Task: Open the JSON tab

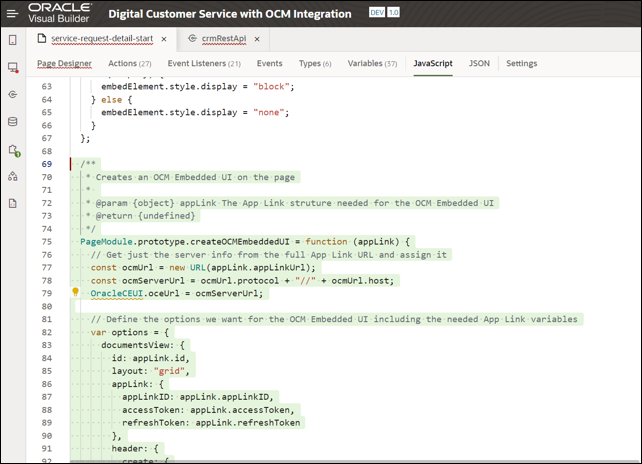Action: (x=479, y=64)
